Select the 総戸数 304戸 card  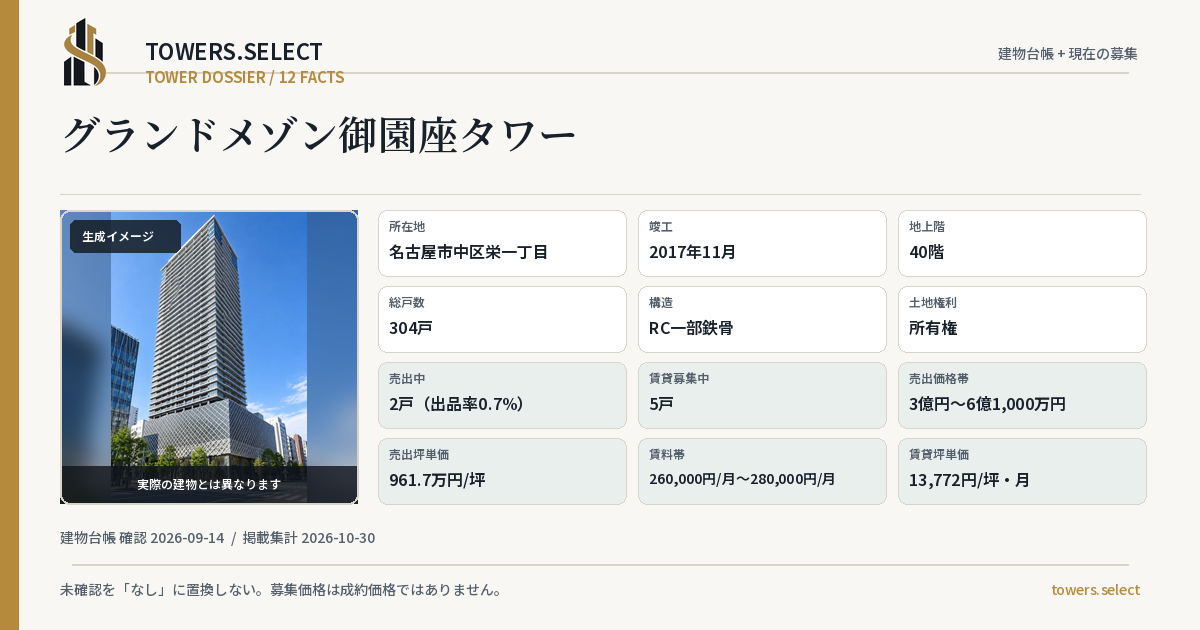tap(502, 319)
